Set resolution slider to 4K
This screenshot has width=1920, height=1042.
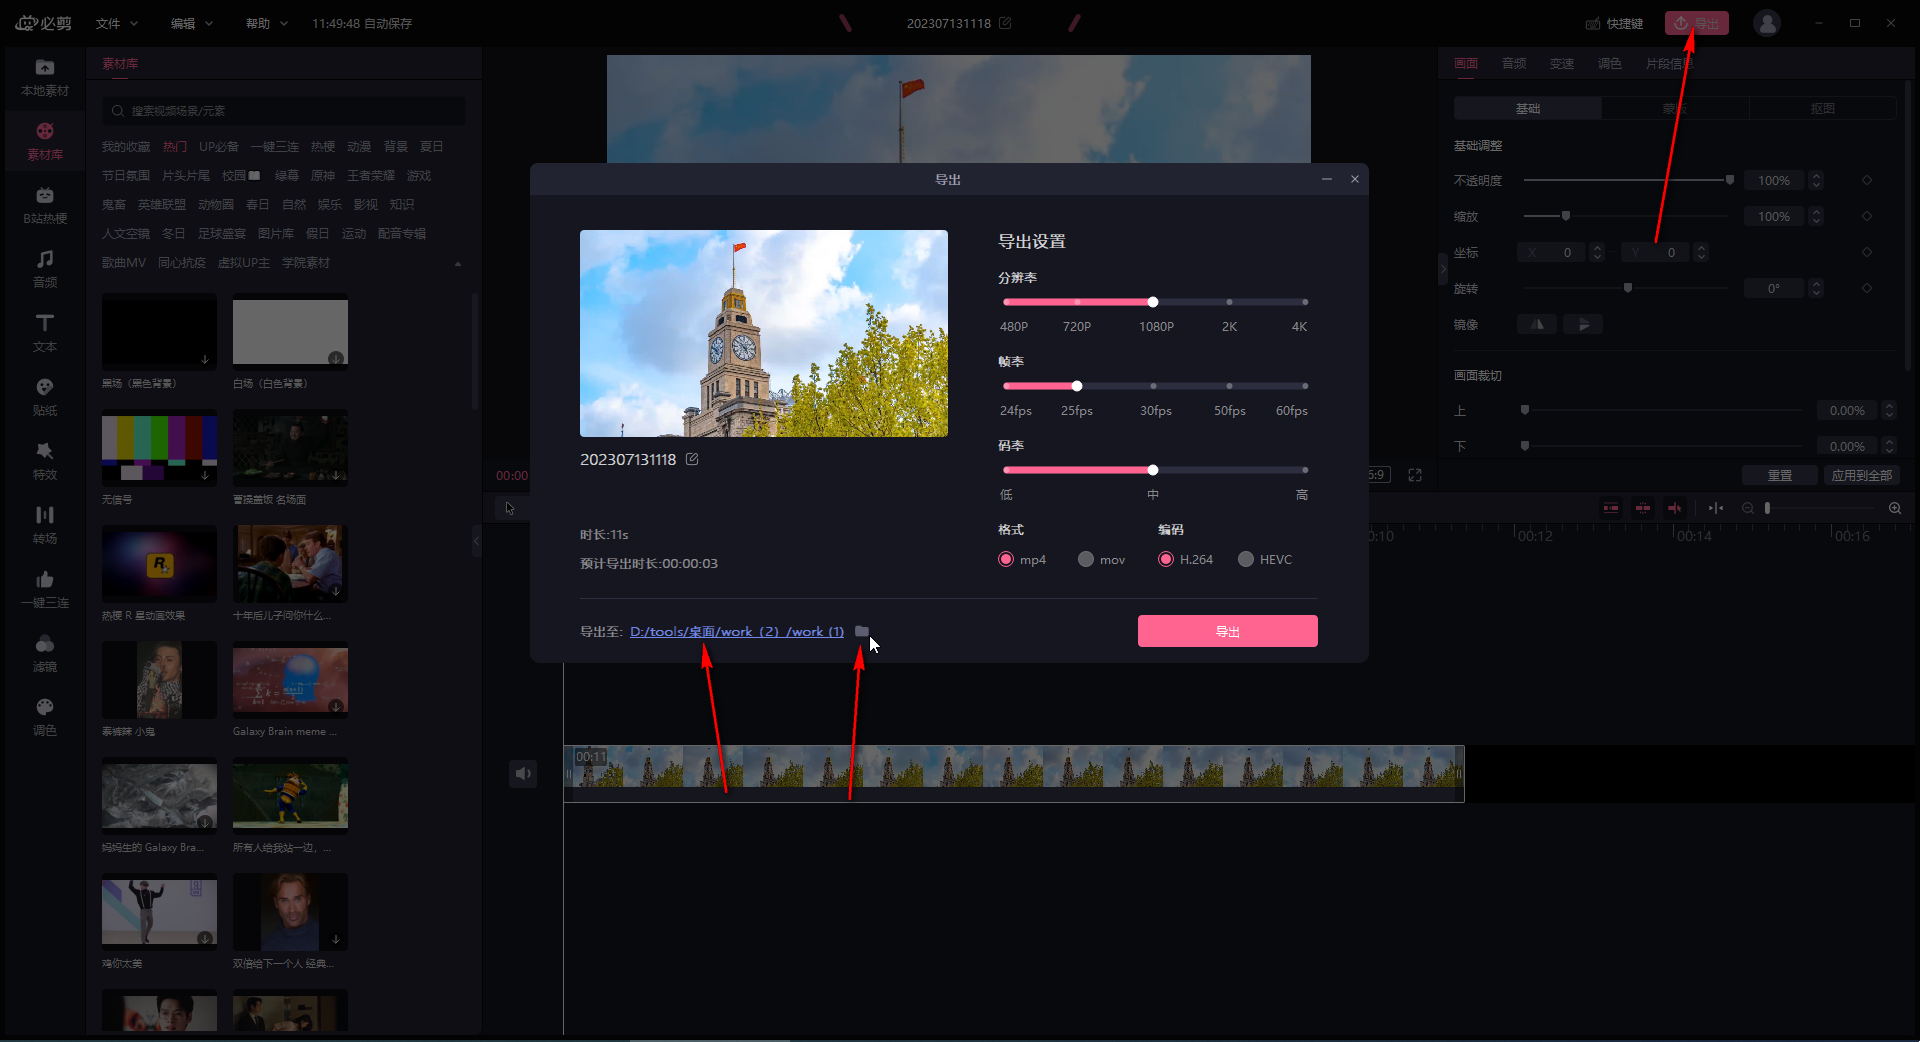click(x=1305, y=302)
